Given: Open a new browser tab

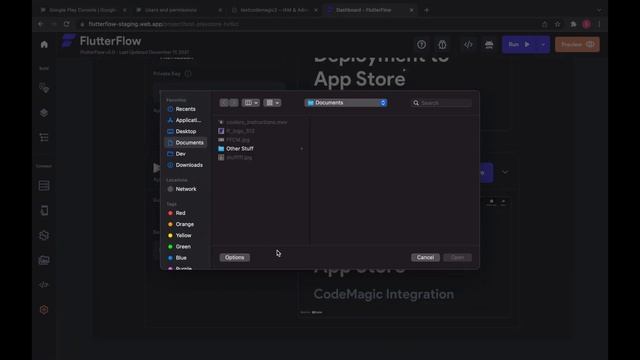Looking at the screenshot, I should pos(427,10).
